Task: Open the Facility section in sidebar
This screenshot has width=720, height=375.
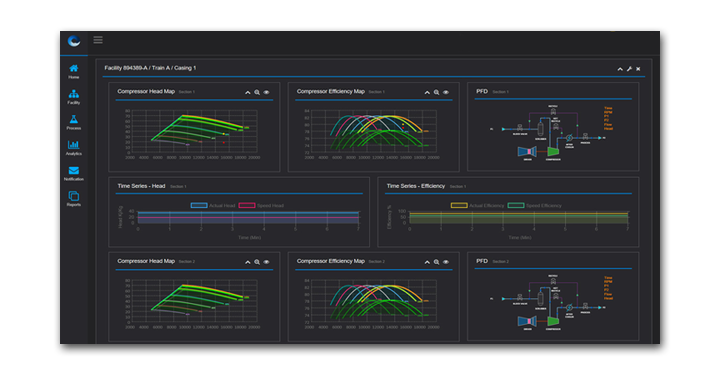Action: (x=73, y=97)
